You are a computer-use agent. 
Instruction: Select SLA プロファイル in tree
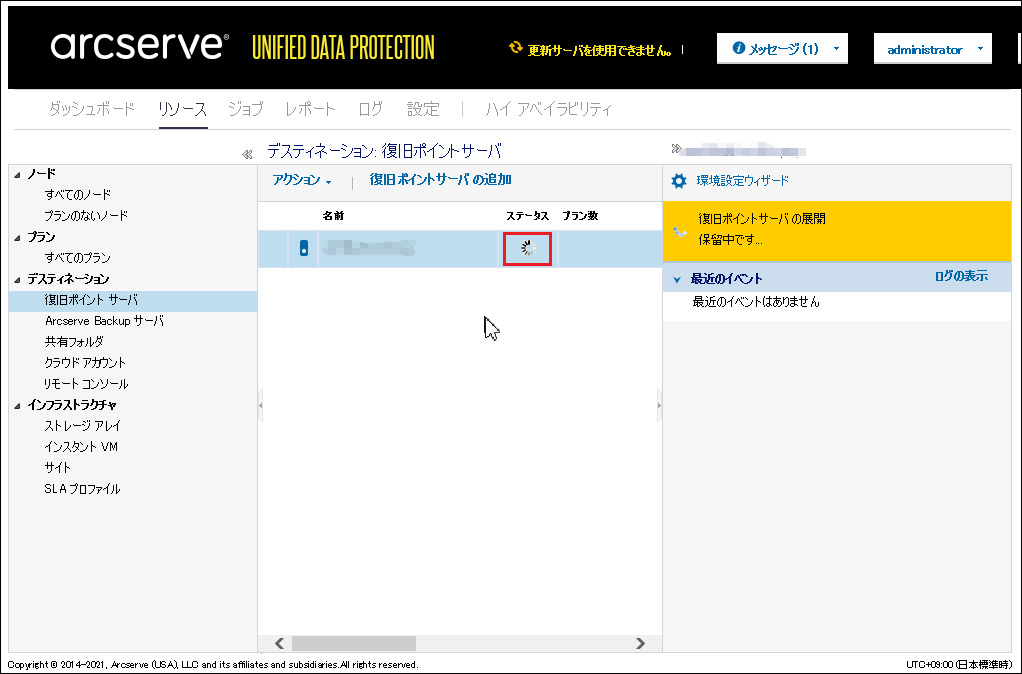pos(82,489)
